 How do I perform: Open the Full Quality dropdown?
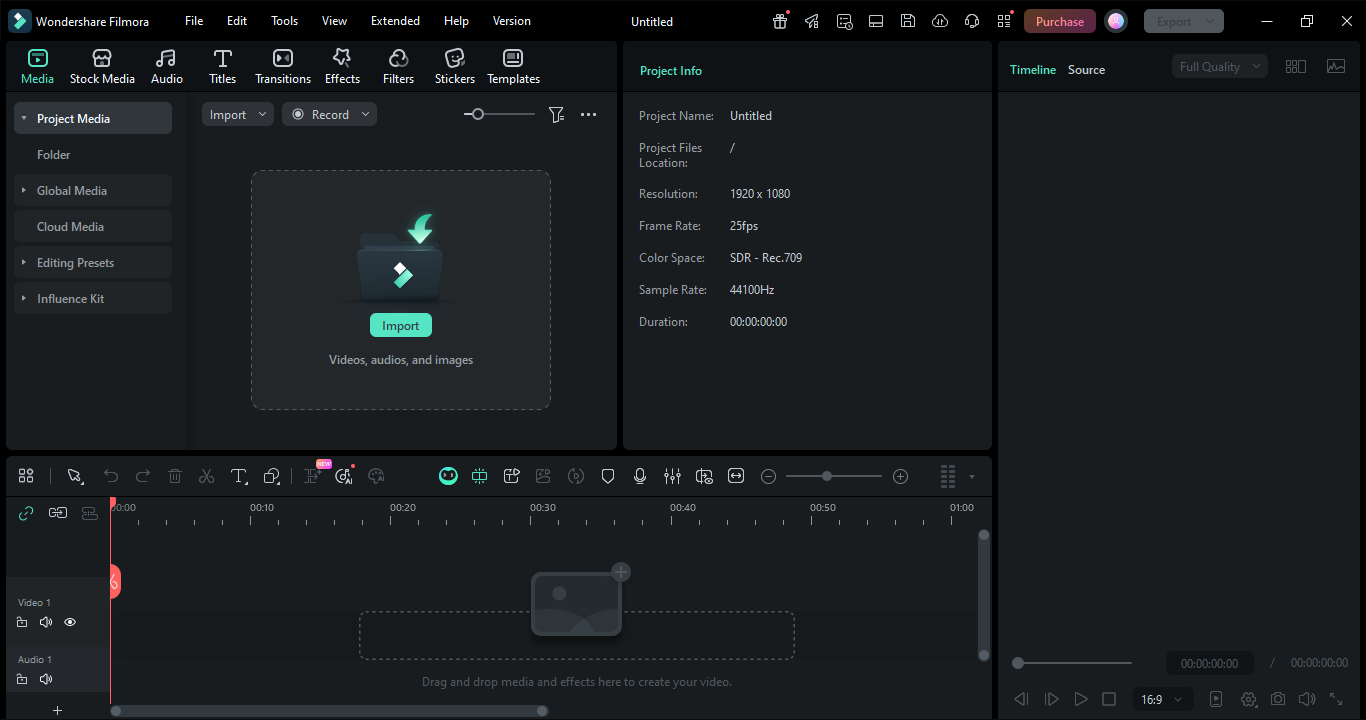[1219, 67]
